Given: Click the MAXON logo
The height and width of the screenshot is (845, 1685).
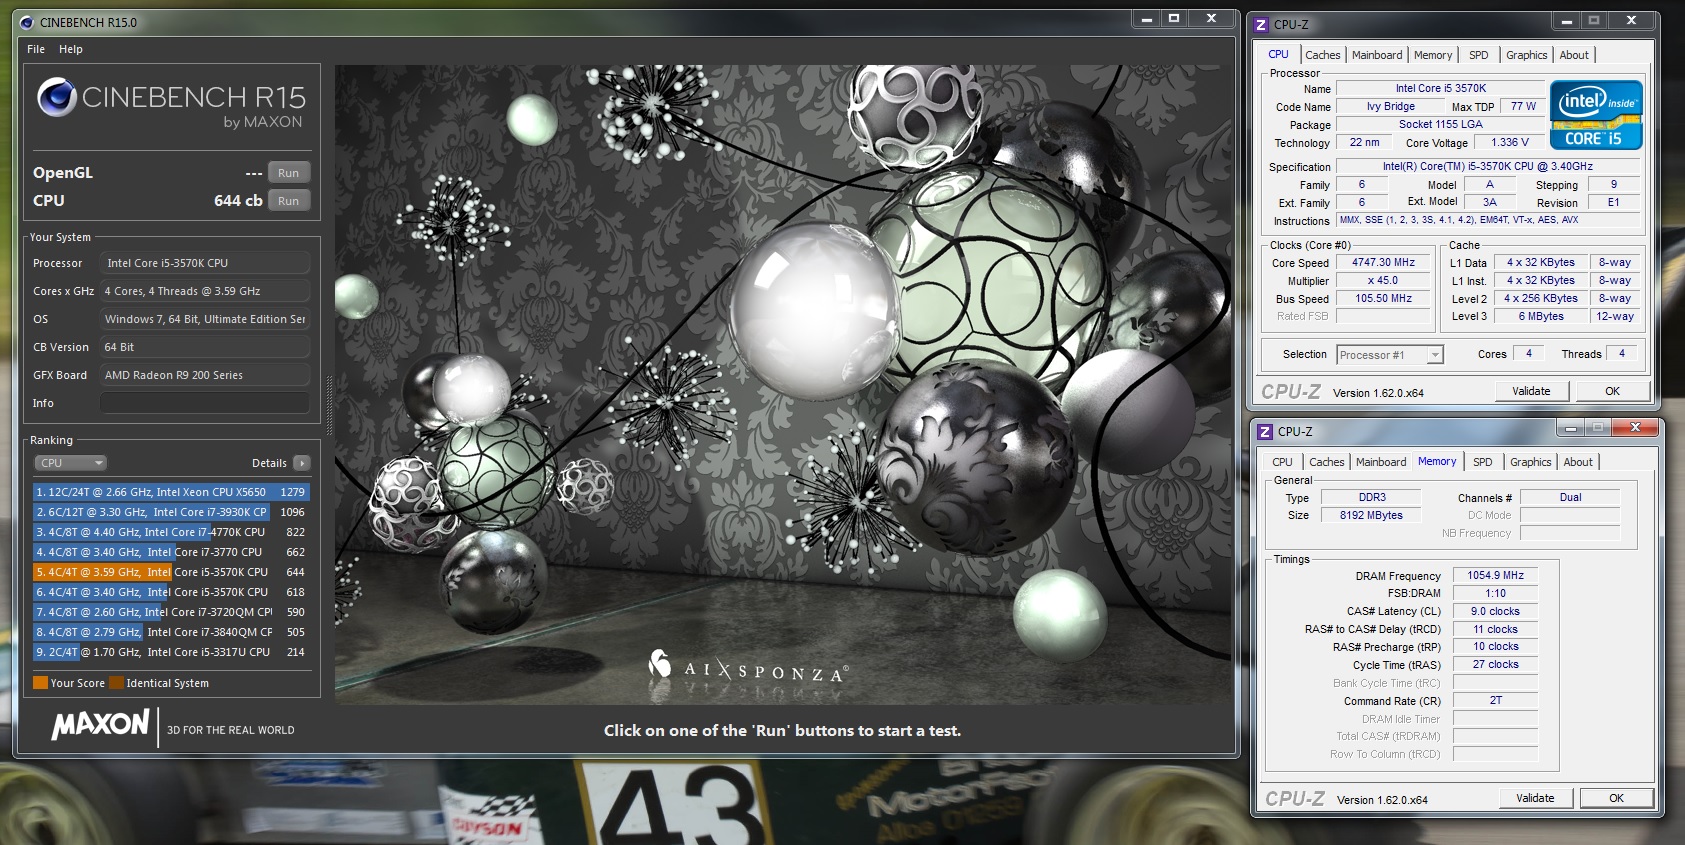Looking at the screenshot, I should (x=101, y=724).
